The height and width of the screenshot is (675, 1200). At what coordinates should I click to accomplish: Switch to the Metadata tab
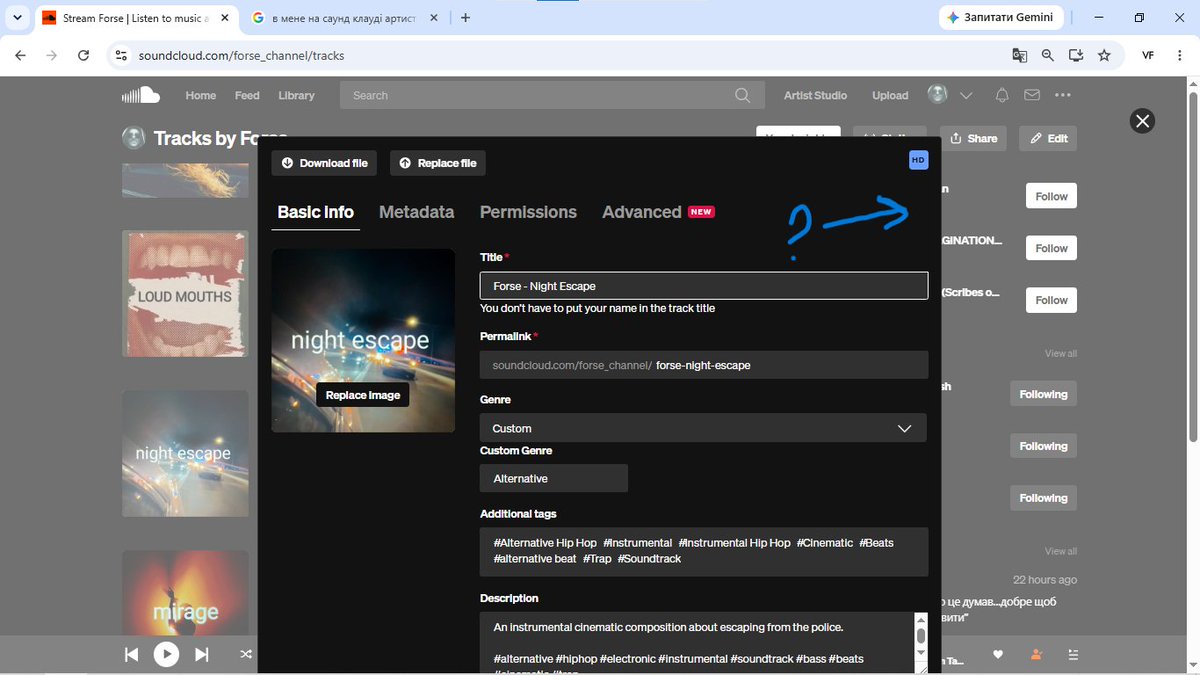[417, 212]
